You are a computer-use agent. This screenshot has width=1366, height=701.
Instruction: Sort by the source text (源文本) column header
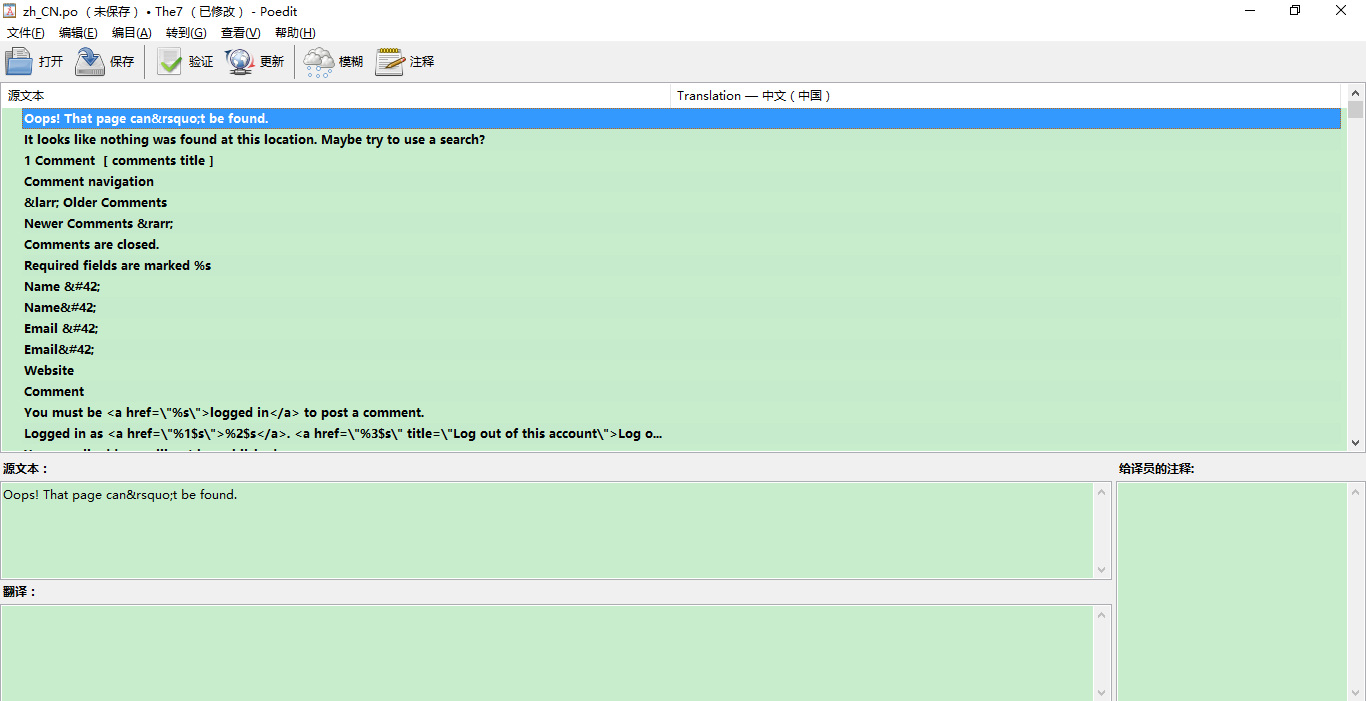click(300, 96)
